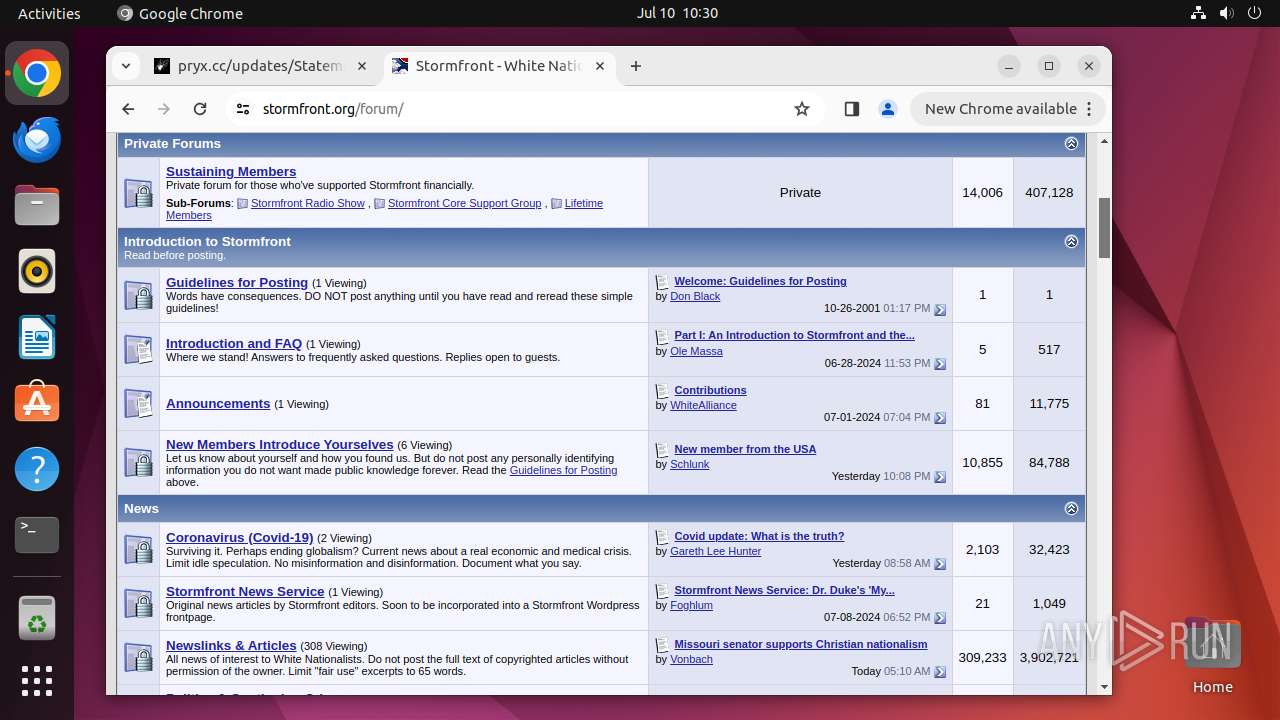Open a new browser tab
This screenshot has height=720, width=1280.
[636, 66]
